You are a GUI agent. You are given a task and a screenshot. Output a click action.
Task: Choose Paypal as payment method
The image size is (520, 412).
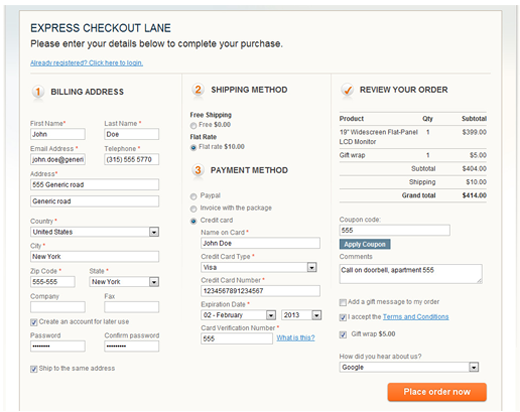click(x=193, y=196)
